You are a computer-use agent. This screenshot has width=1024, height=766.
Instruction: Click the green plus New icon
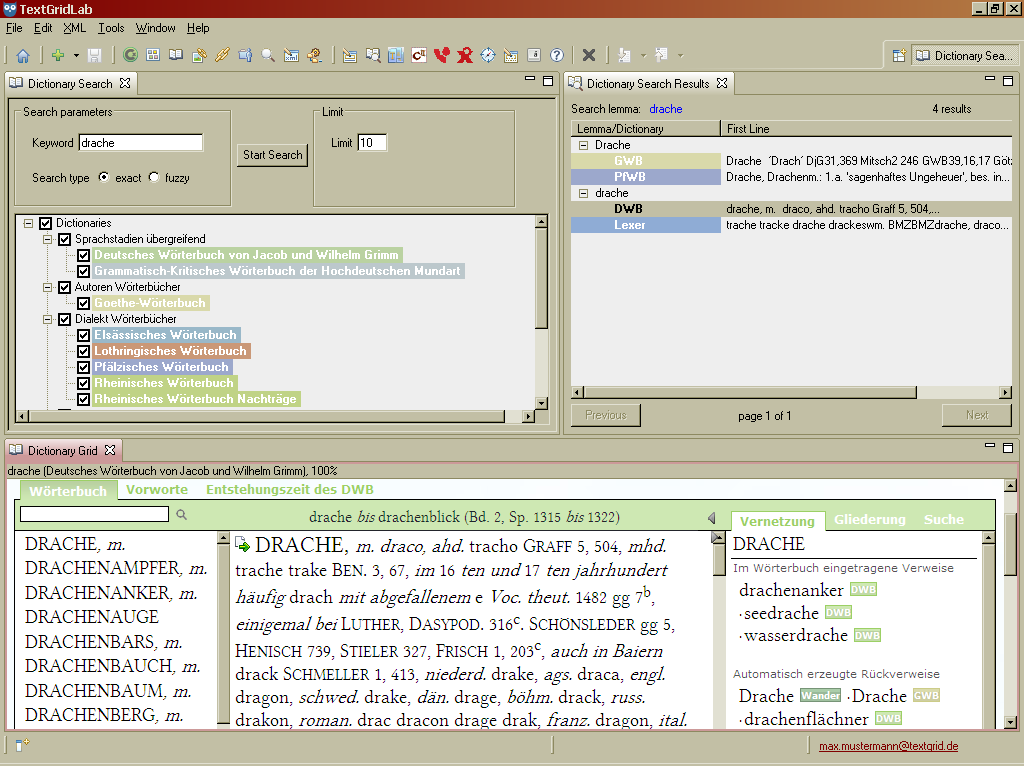[58, 56]
